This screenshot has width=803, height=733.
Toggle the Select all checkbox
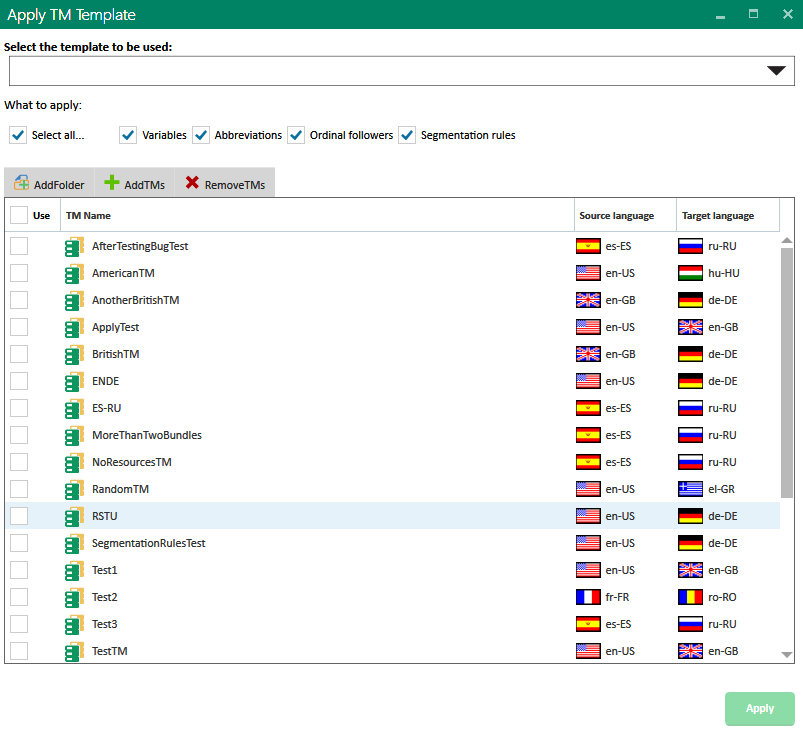point(18,135)
